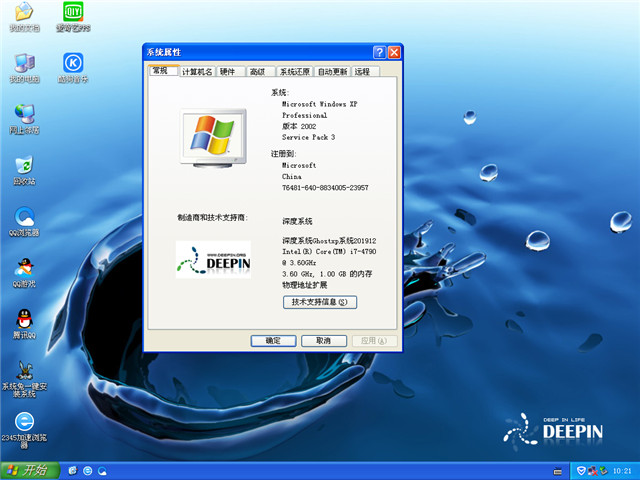This screenshot has height=480, width=640.
Task: Switch to the 计算机名 tab
Action: click(197, 72)
